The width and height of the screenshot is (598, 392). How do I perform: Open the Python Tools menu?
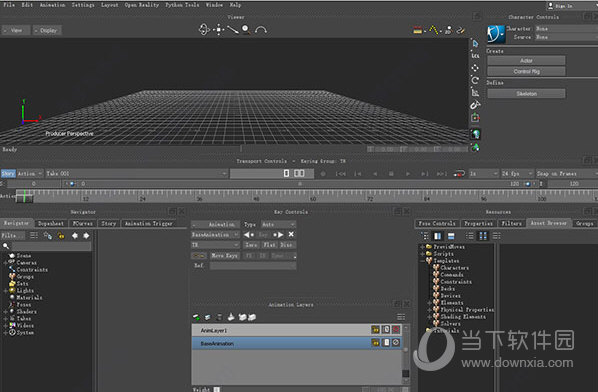pyautogui.click(x=182, y=5)
